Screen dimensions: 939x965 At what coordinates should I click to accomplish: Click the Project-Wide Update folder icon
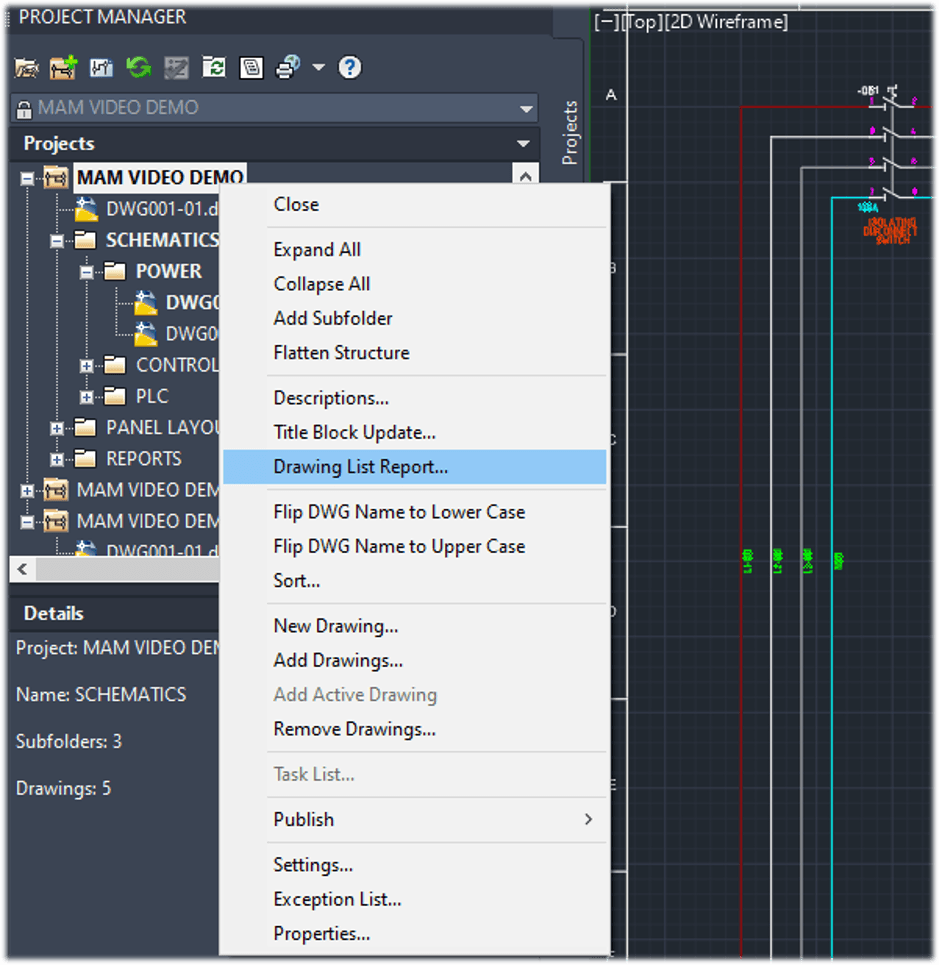(214, 67)
